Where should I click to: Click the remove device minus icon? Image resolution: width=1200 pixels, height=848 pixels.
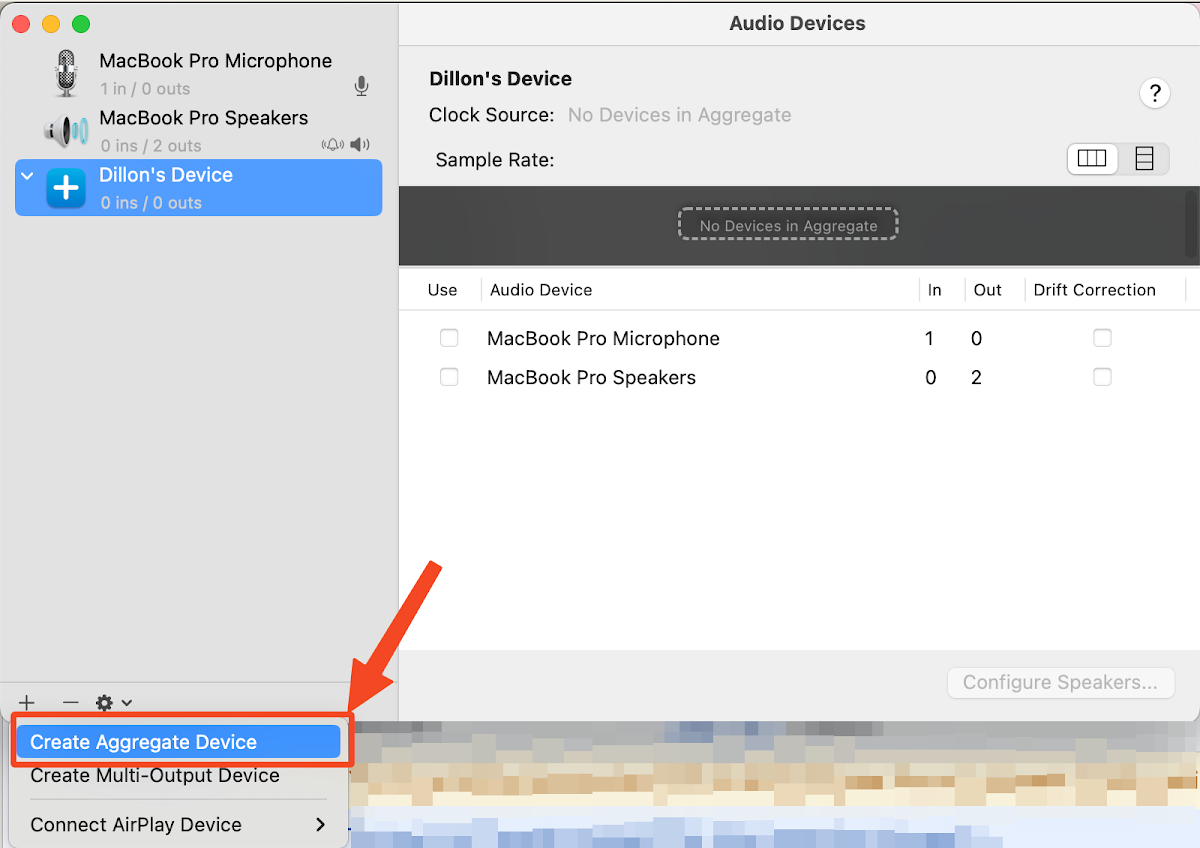pos(69,703)
